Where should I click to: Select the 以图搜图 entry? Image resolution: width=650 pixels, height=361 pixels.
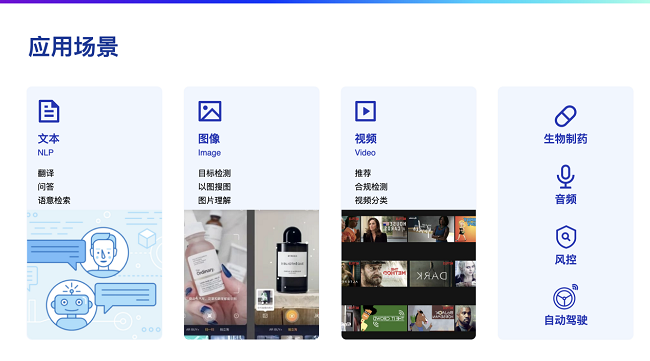click(214, 187)
